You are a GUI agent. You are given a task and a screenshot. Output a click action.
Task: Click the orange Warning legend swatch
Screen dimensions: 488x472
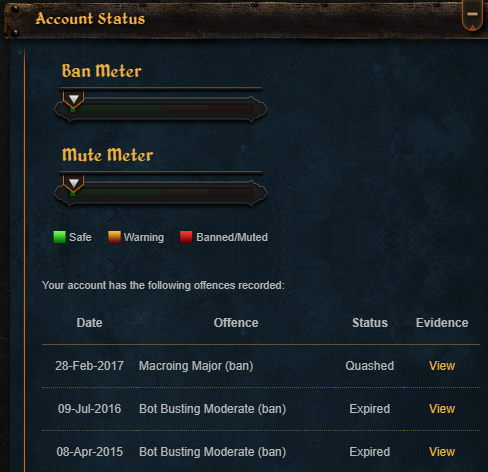(114, 237)
